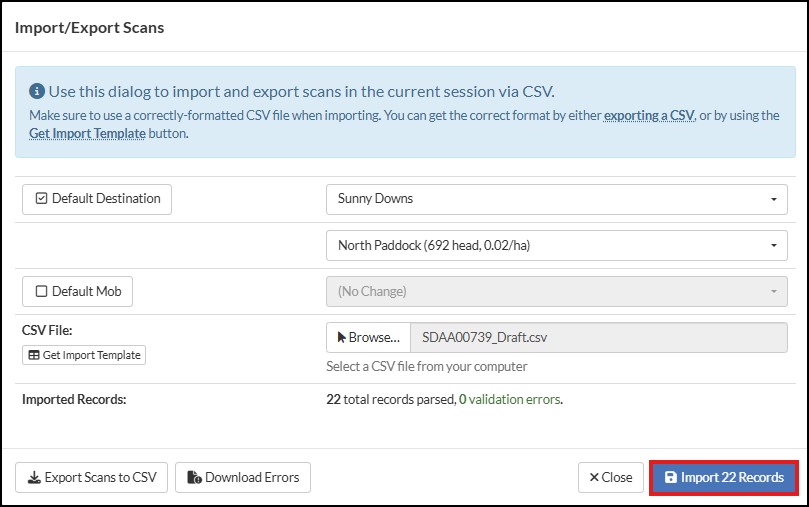Click the floppy disk save icon
This screenshot has height=507, width=809.
click(x=670, y=478)
